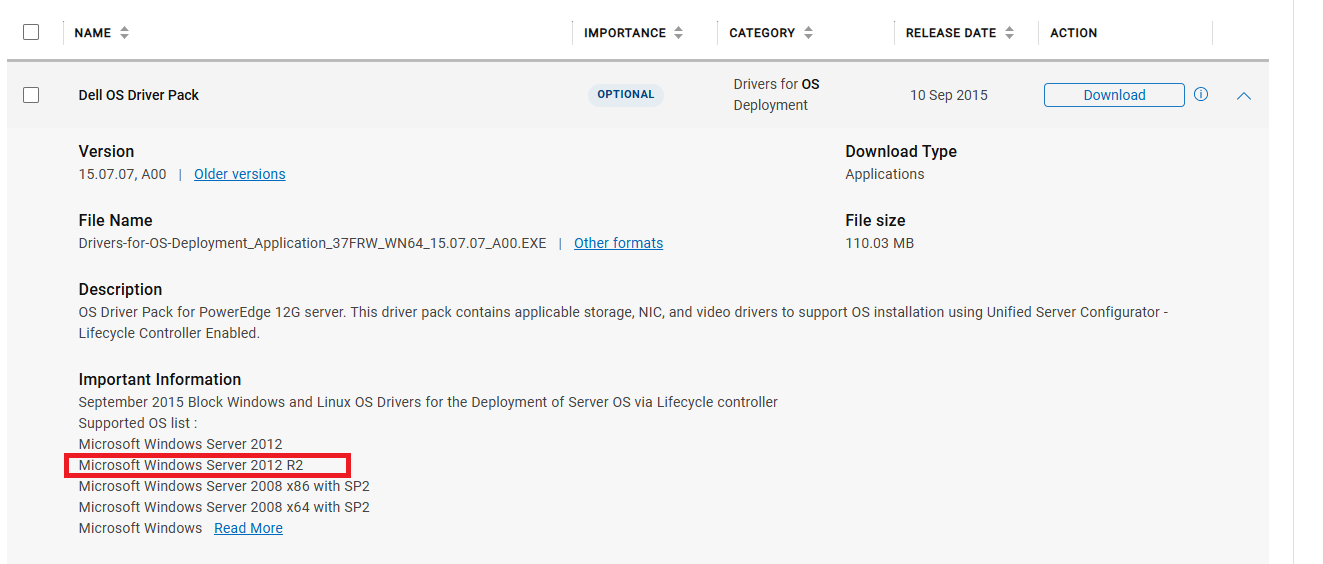The height and width of the screenshot is (564, 1323).
Task: Sort by Release Date column arrows
Action: 1009,33
